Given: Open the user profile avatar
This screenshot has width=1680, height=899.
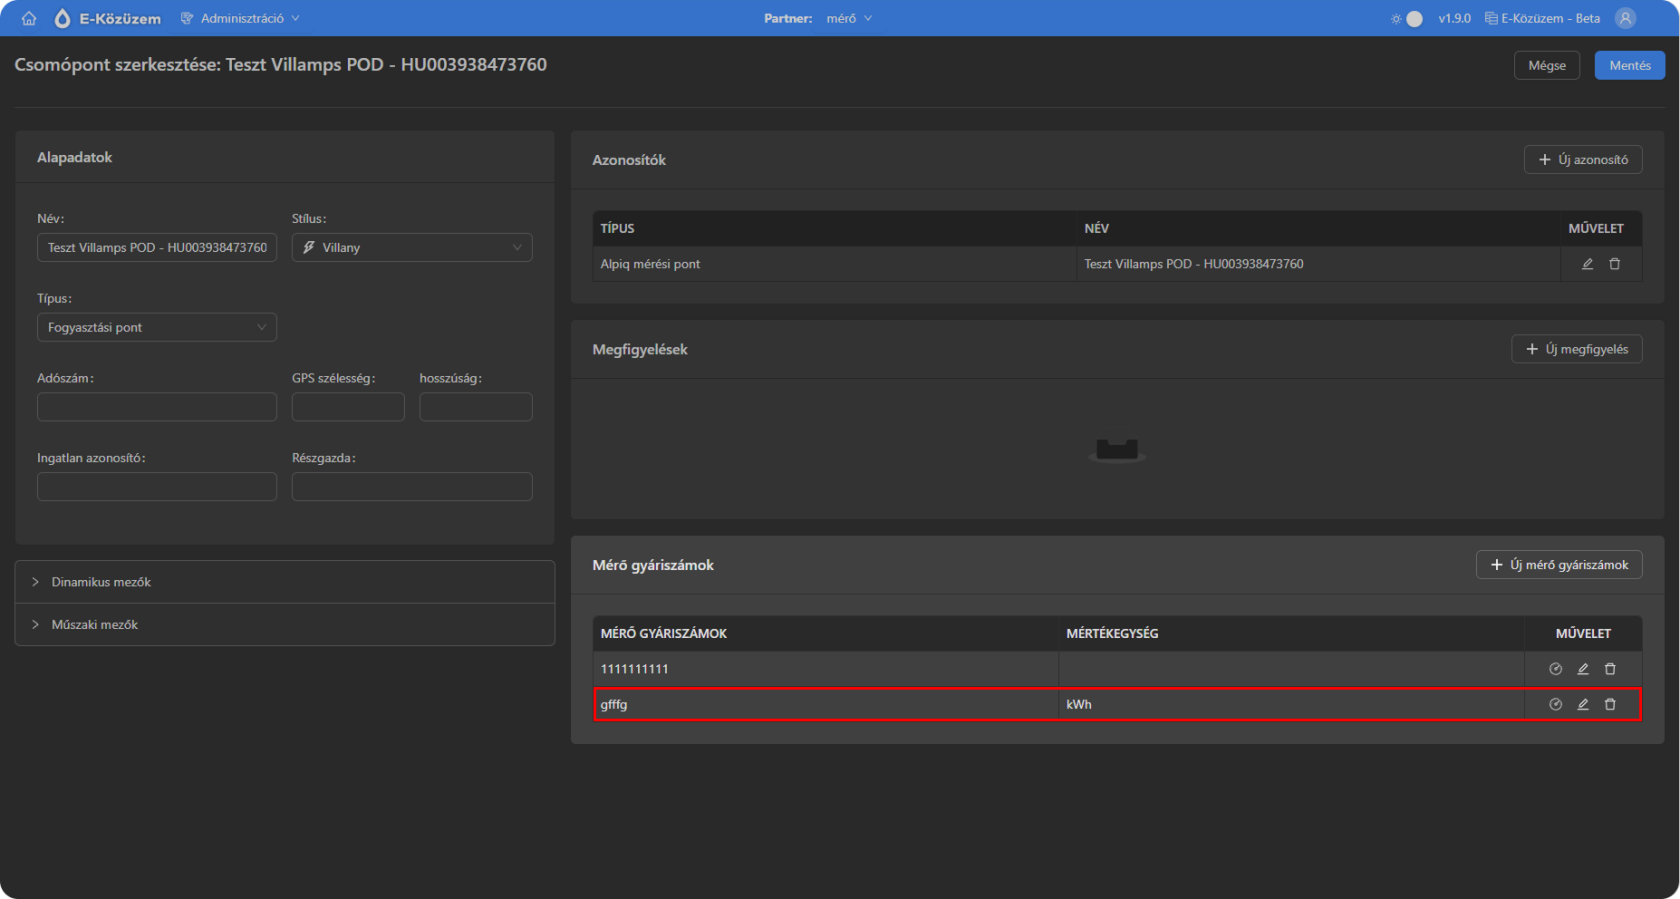Looking at the screenshot, I should (1625, 18).
